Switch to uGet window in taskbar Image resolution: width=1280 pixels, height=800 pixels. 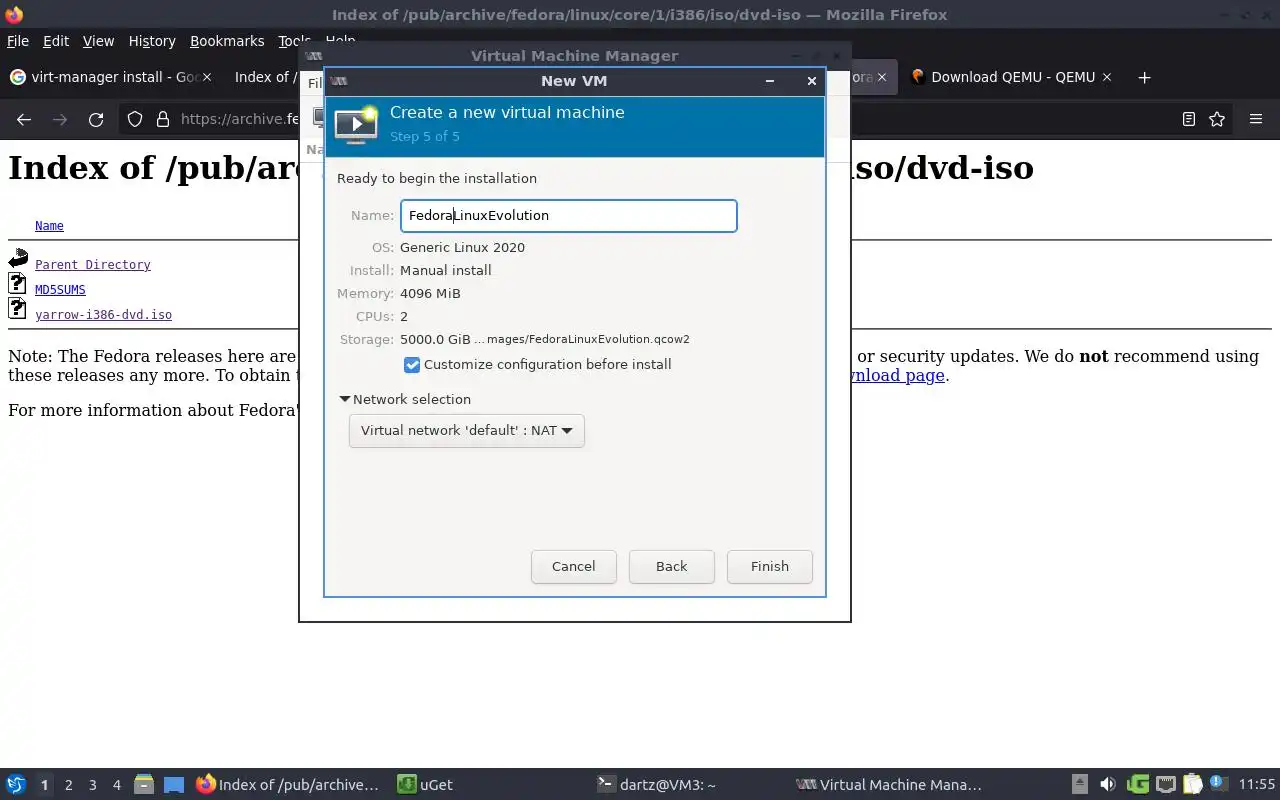(426, 785)
